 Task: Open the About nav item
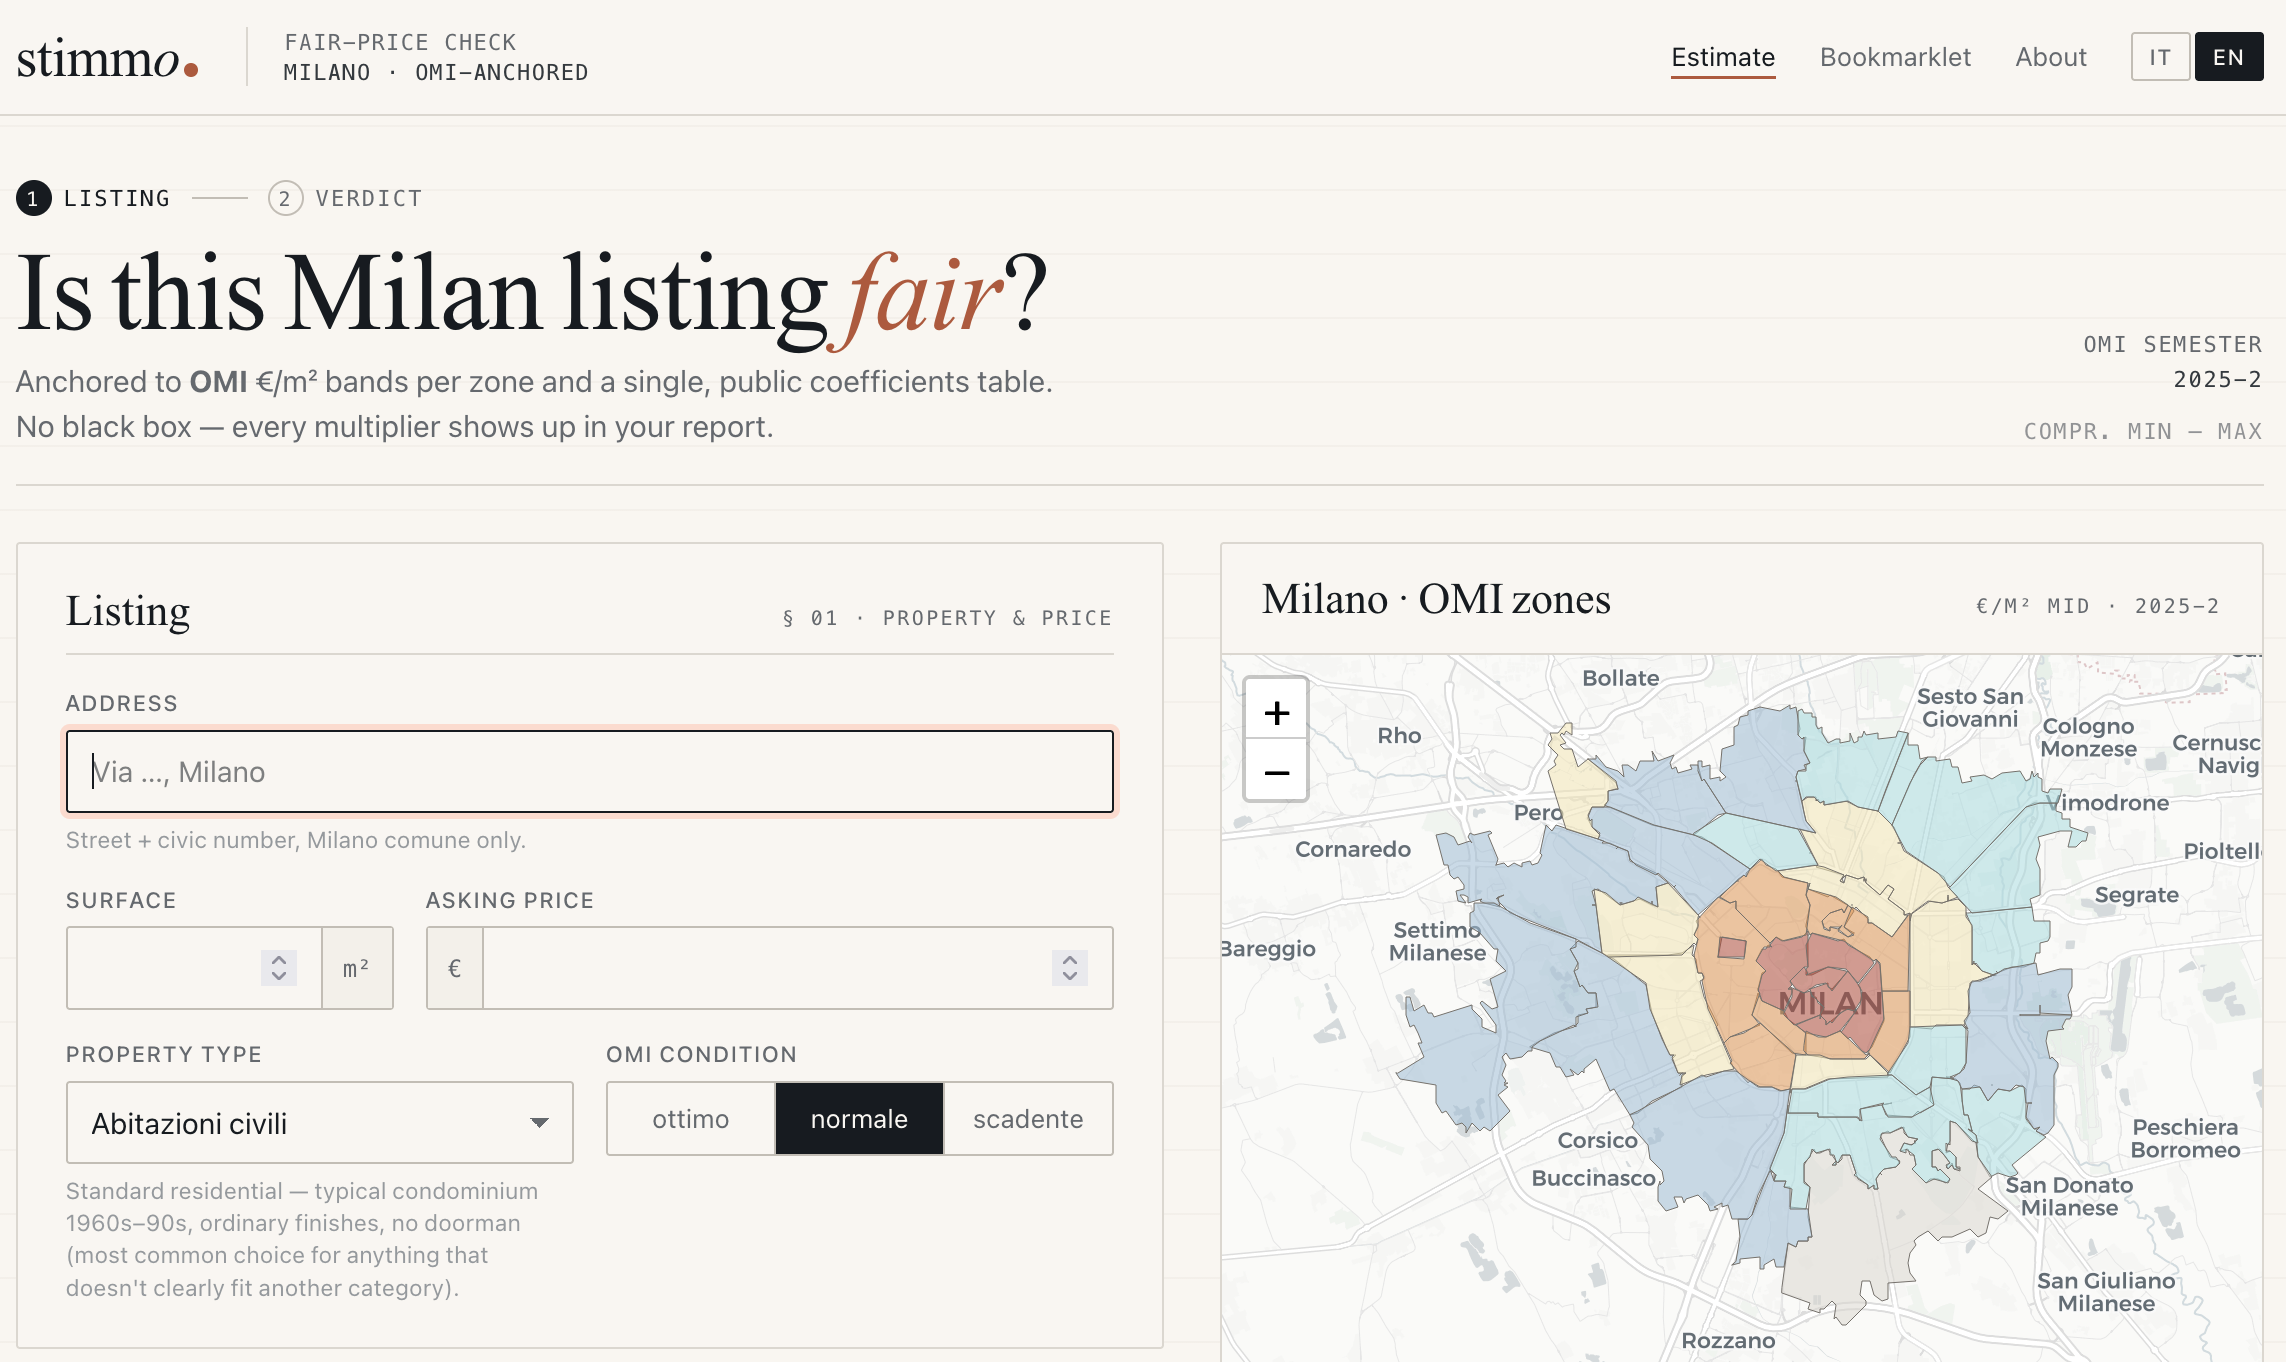click(2051, 57)
